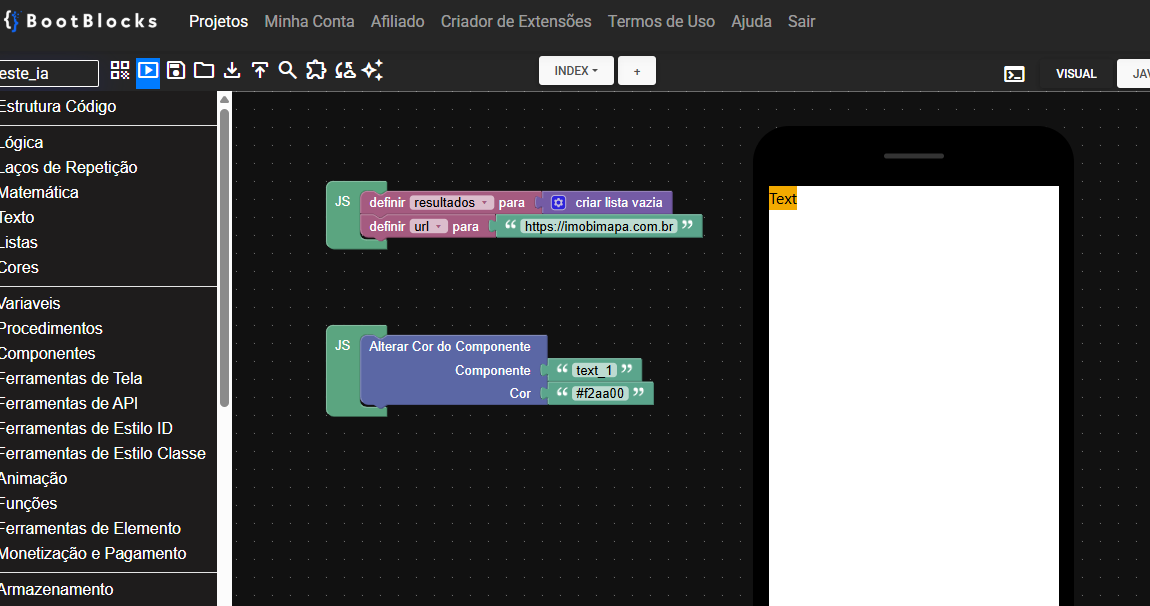Click the AI sparkles icon
The width and height of the screenshot is (1150, 606).
click(373, 70)
